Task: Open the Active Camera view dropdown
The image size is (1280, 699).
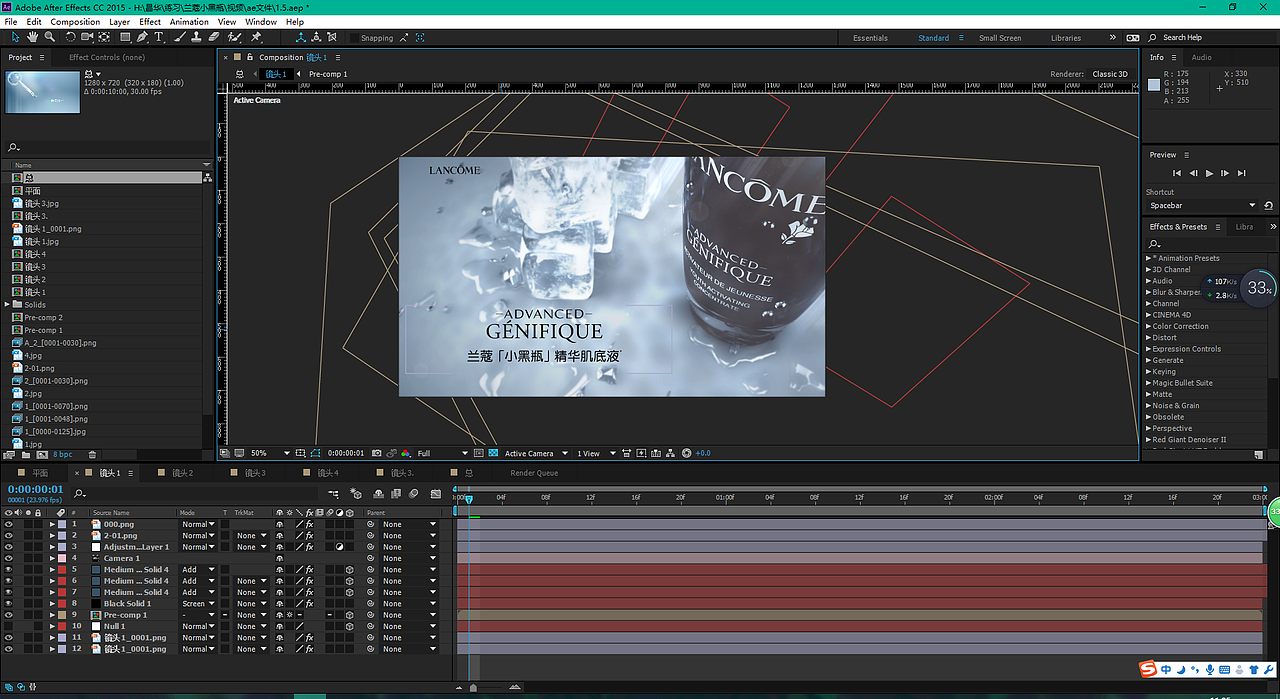Action: point(536,452)
